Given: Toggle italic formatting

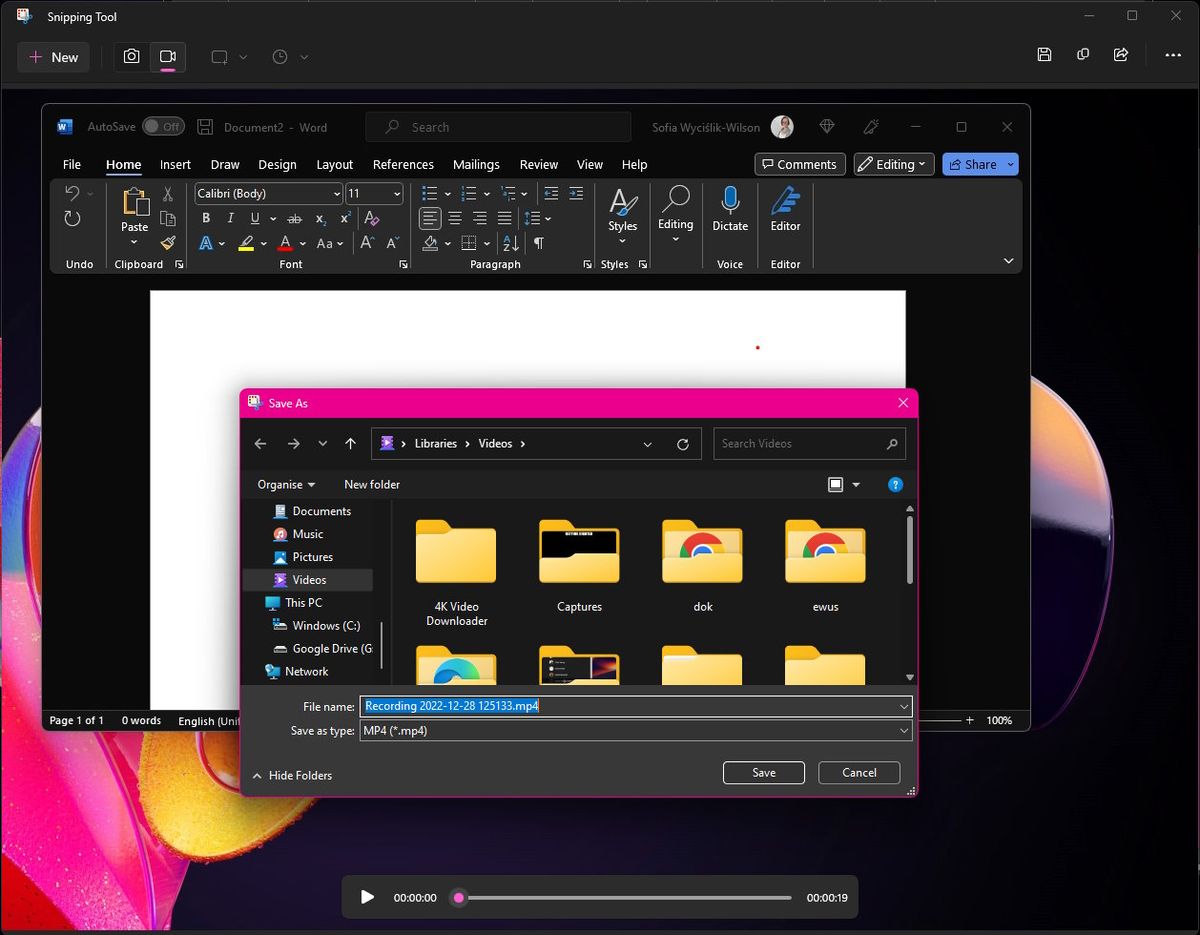Looking at the screenshot, I should (231, 218).
